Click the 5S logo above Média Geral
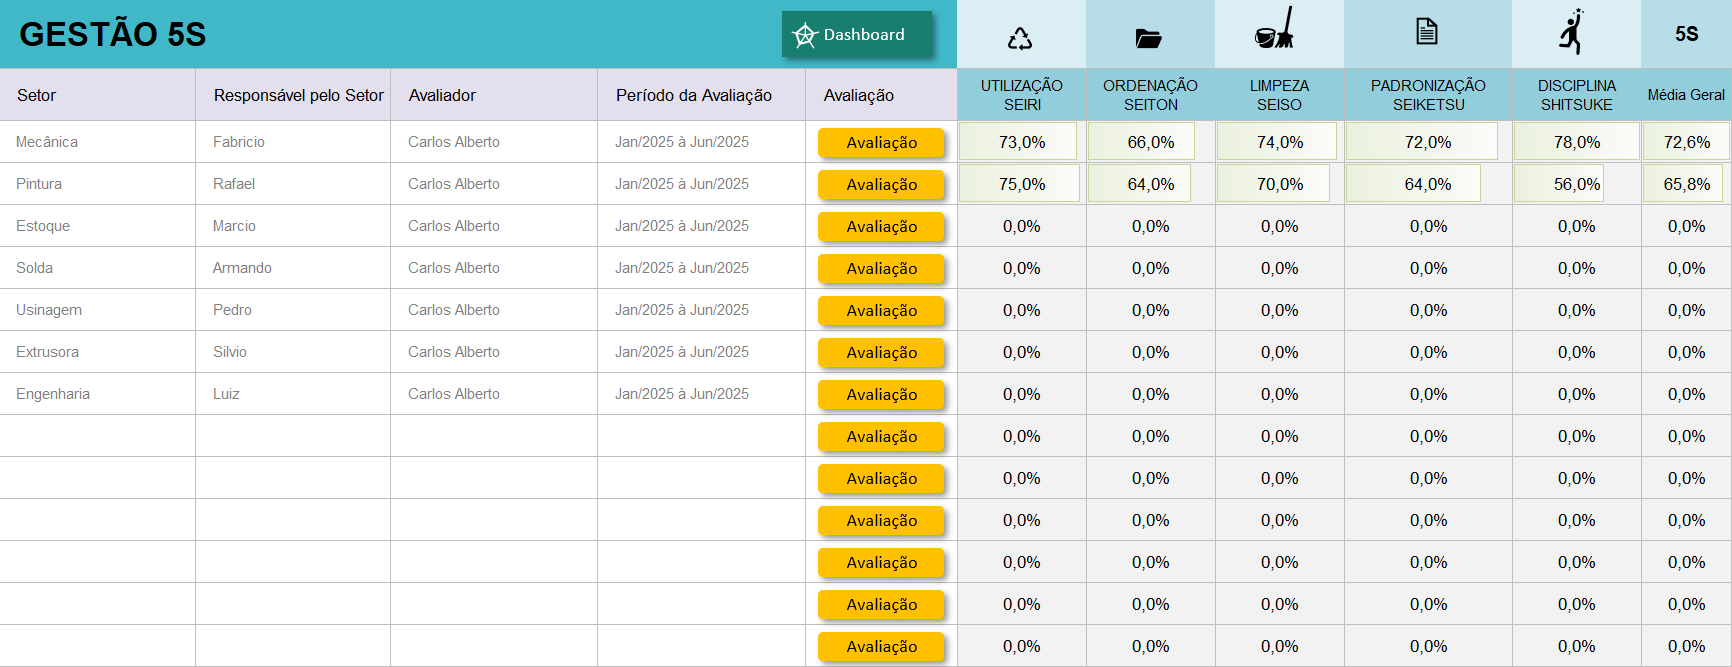The height and width of the screenshot is (667, 1732). [1686, 34]
